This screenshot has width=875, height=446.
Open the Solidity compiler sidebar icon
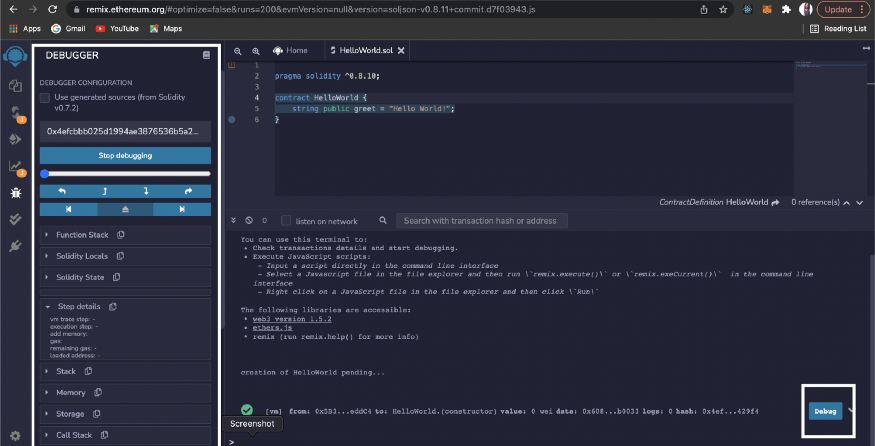click(x=16, y=114)
